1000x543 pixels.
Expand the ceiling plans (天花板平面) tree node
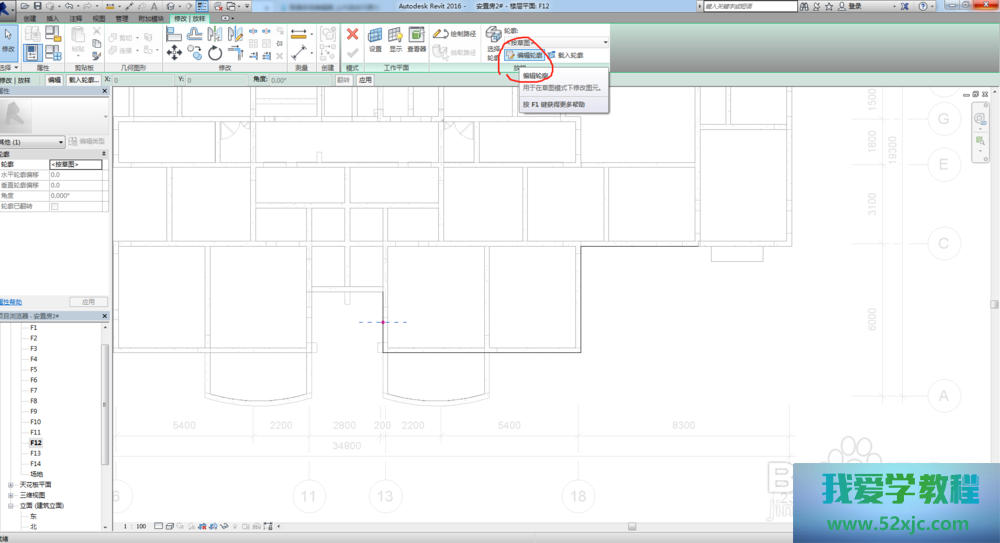pos(11,484)
